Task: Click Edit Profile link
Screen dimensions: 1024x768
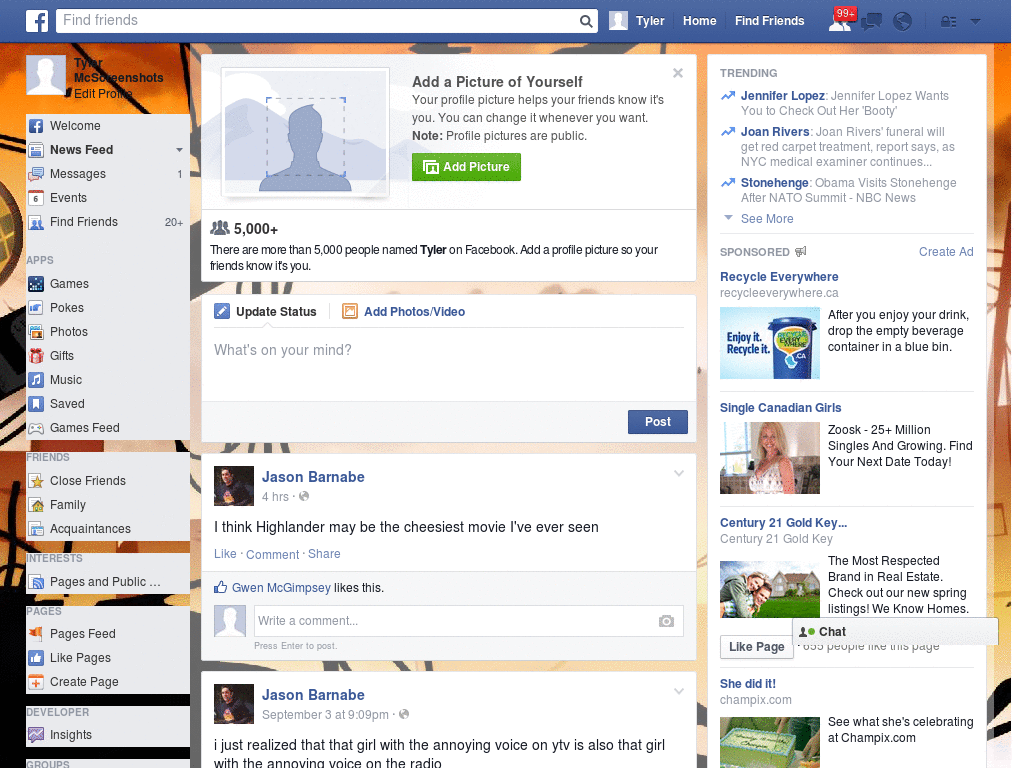Action: 103,94
